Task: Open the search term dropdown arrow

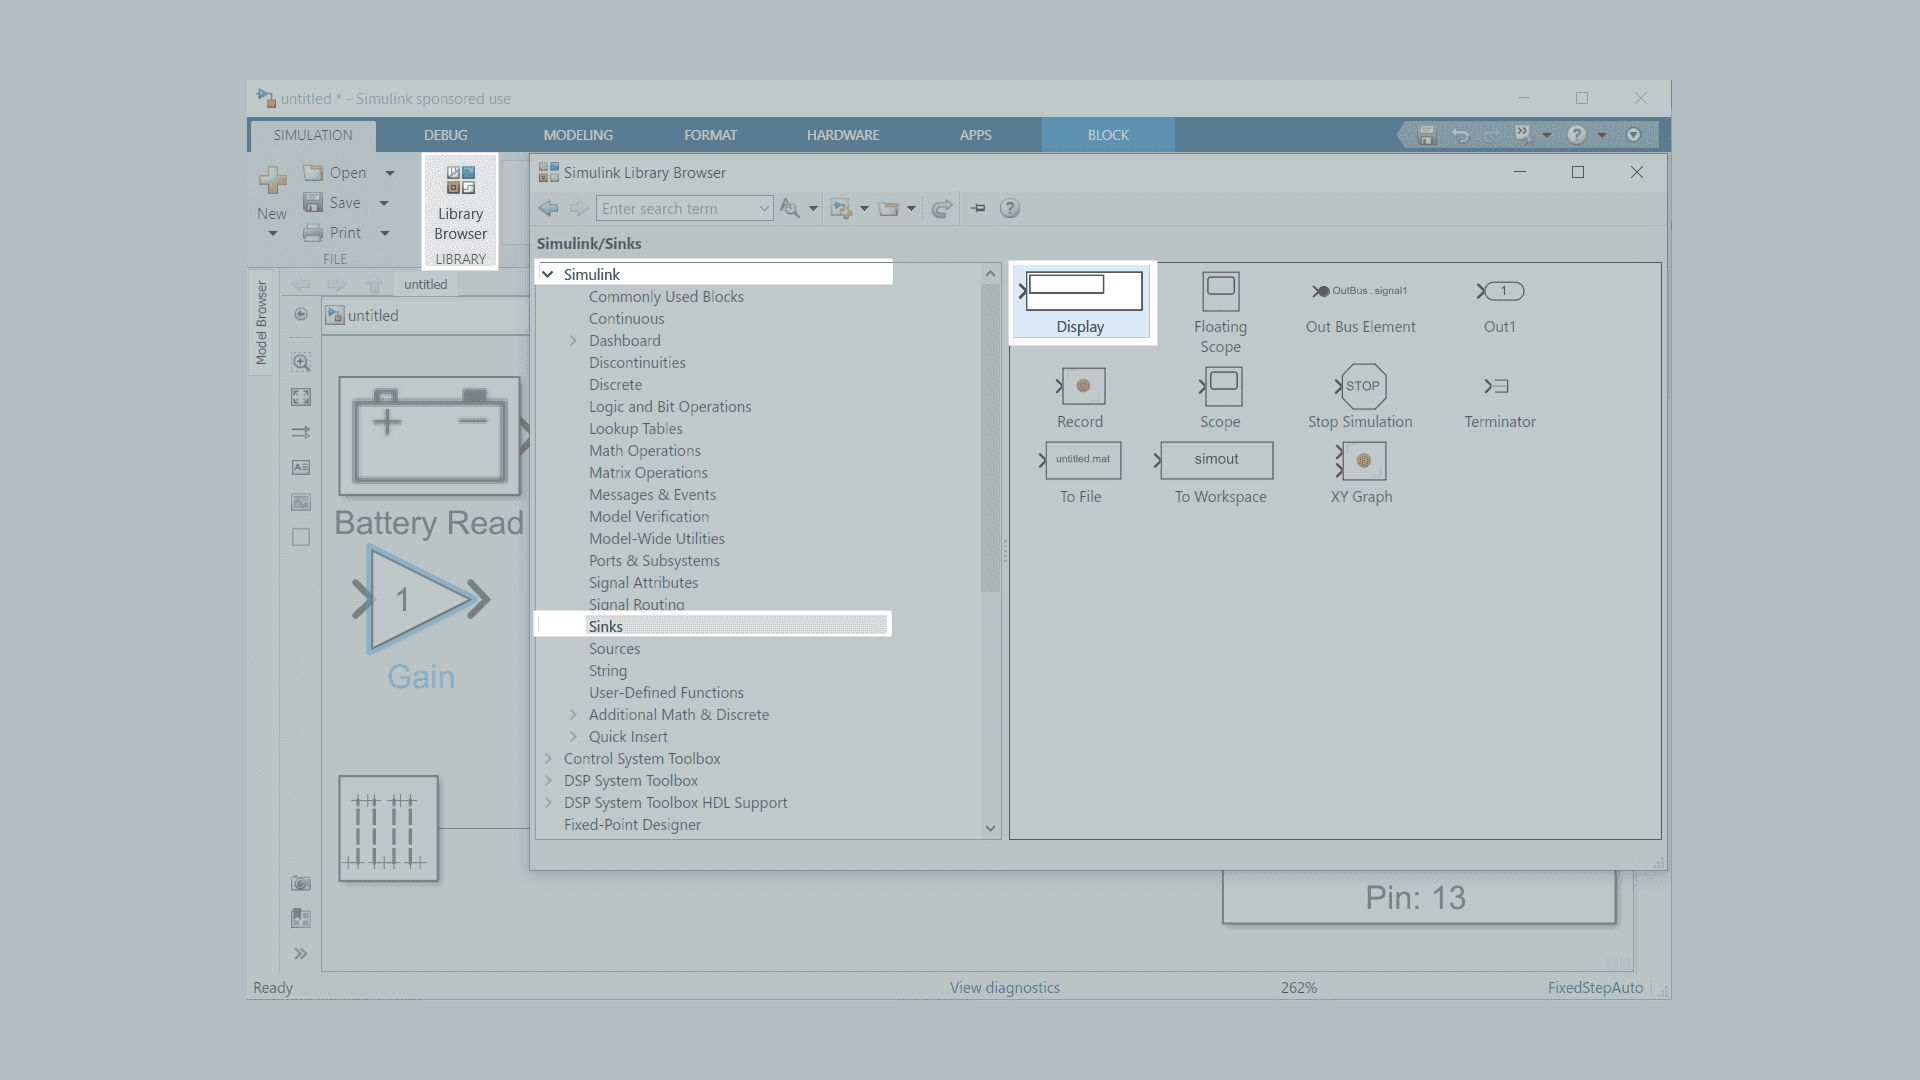Action: point(763,208)
